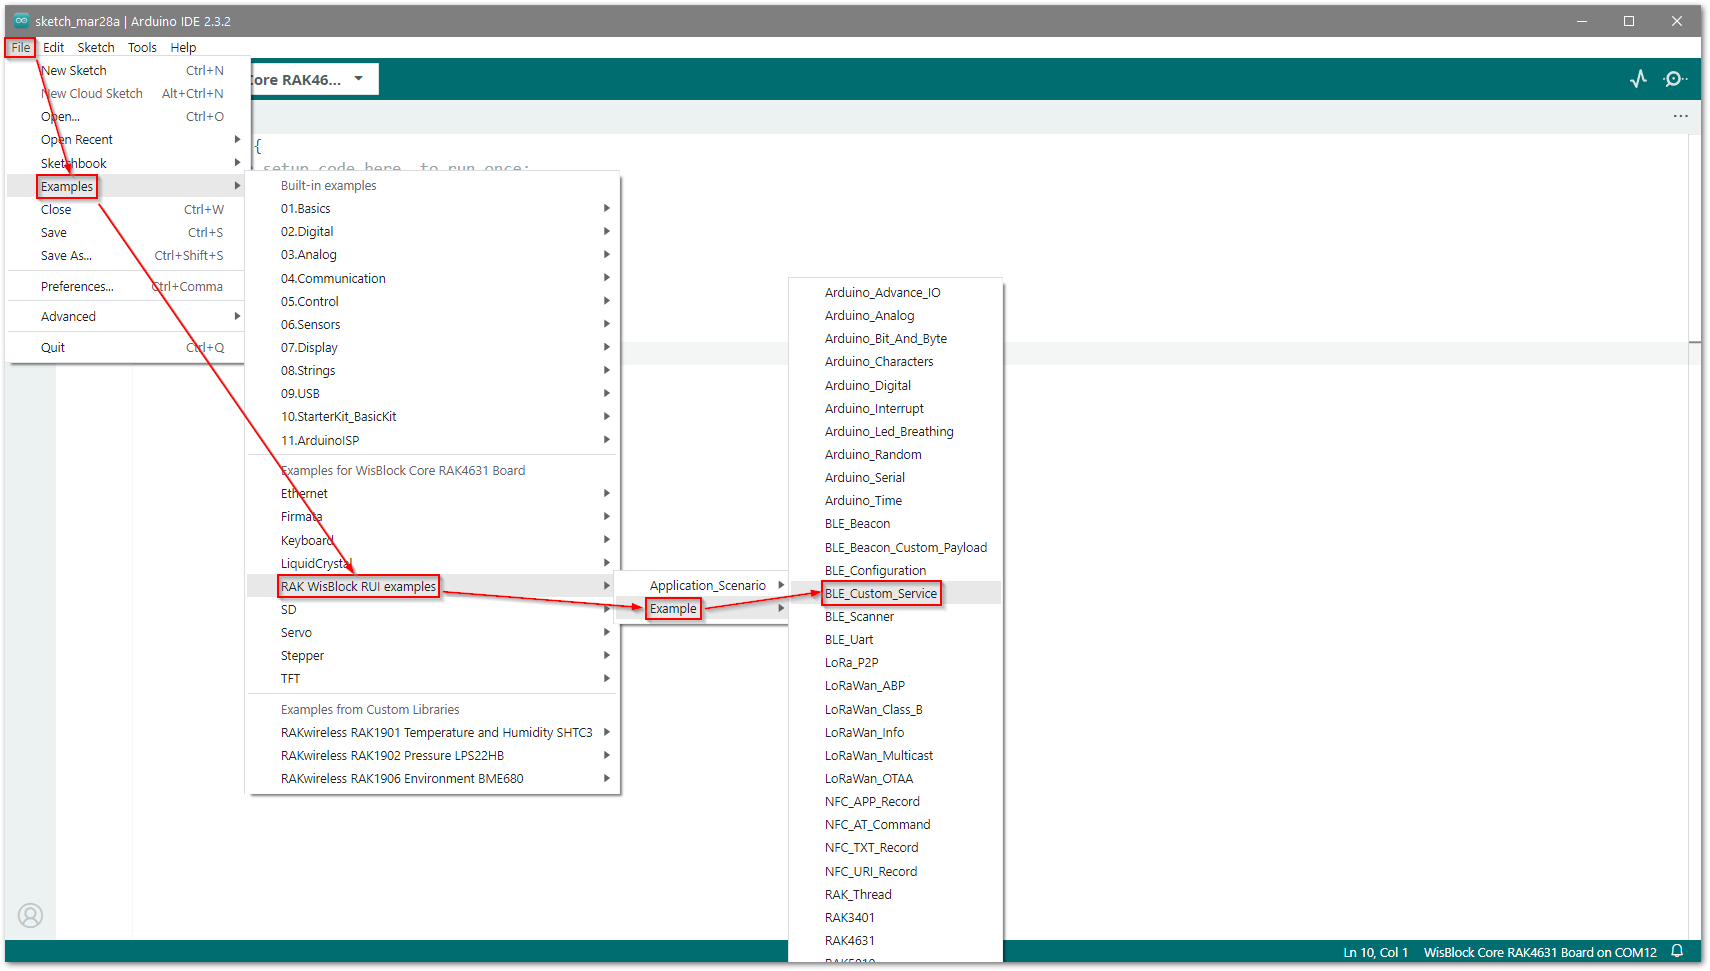Select Close from File menu
Screen dimensions: 1710x971
coord(126,209)
